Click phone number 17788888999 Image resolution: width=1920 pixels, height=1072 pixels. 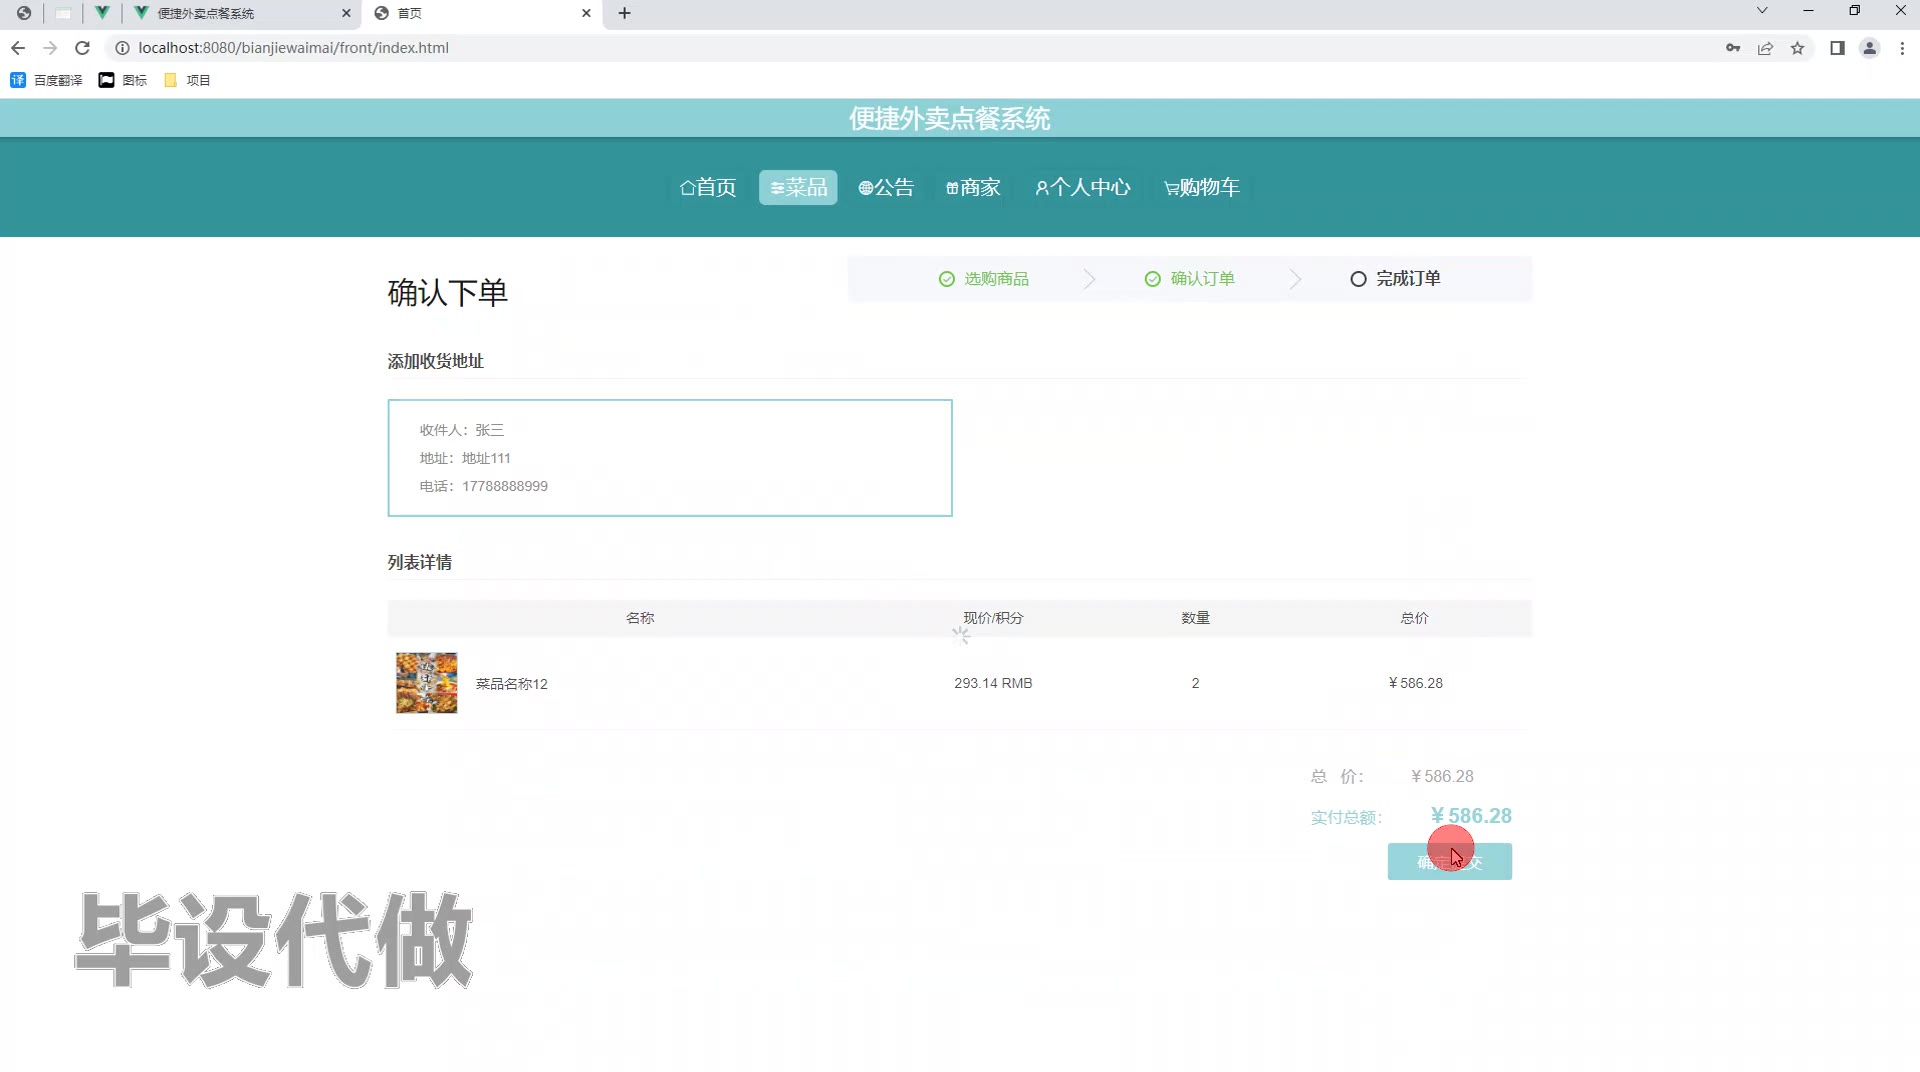(505, 486)
